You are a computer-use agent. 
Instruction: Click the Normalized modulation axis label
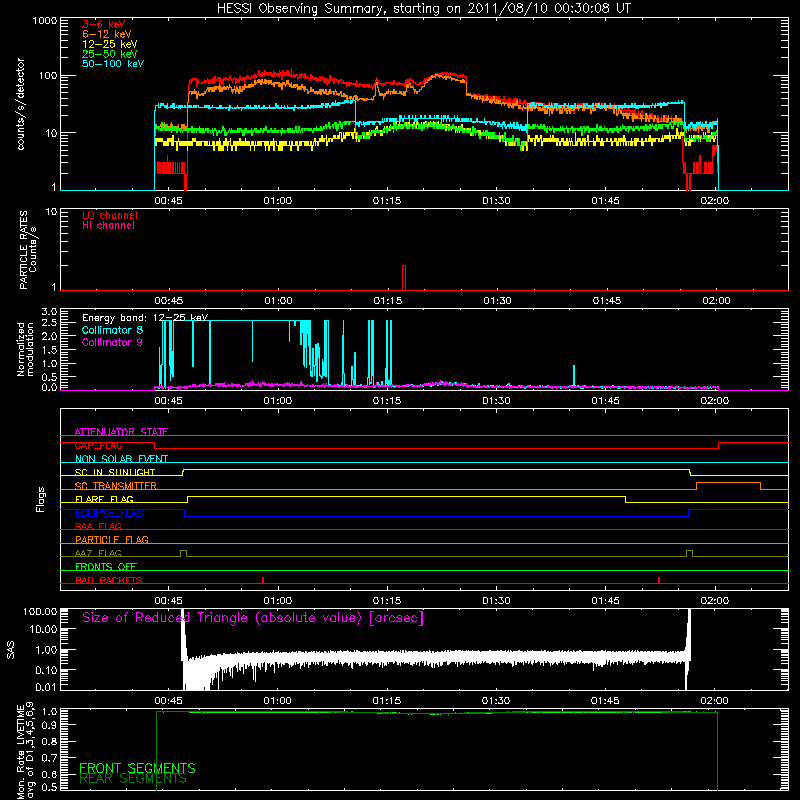click(25, 349)
